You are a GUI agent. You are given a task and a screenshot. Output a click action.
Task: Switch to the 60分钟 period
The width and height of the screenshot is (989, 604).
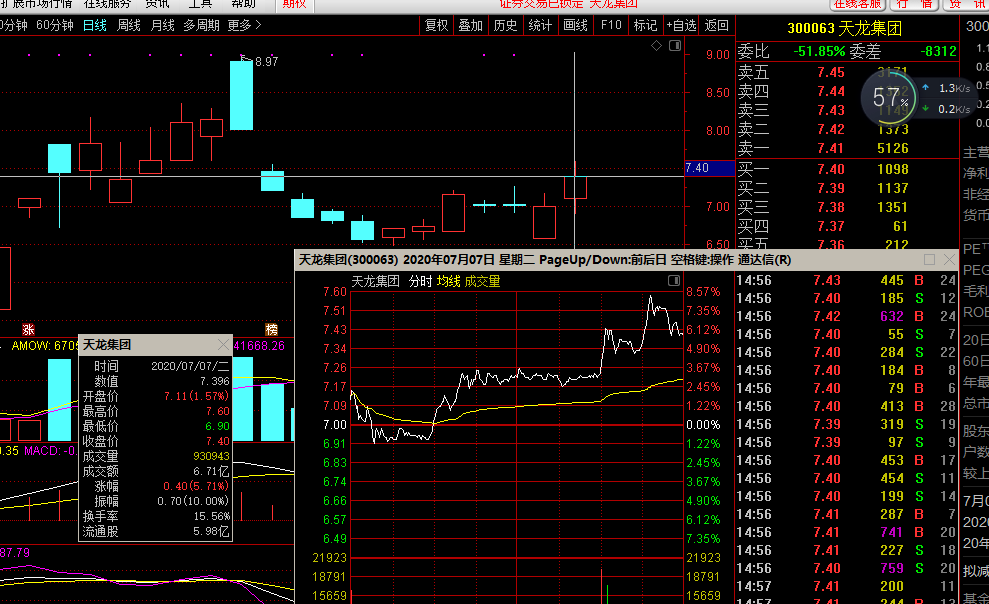point(55,25)
